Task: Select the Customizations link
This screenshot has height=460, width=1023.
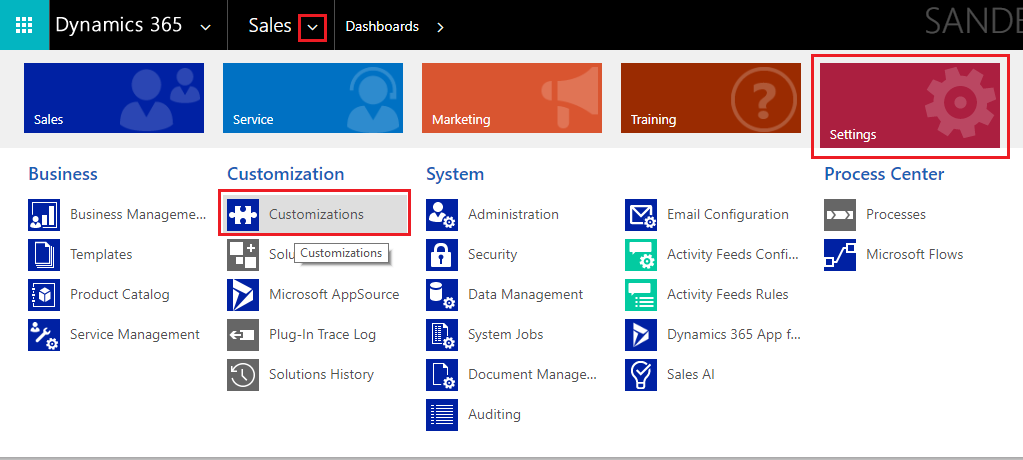Action: [x=316, y=214]
